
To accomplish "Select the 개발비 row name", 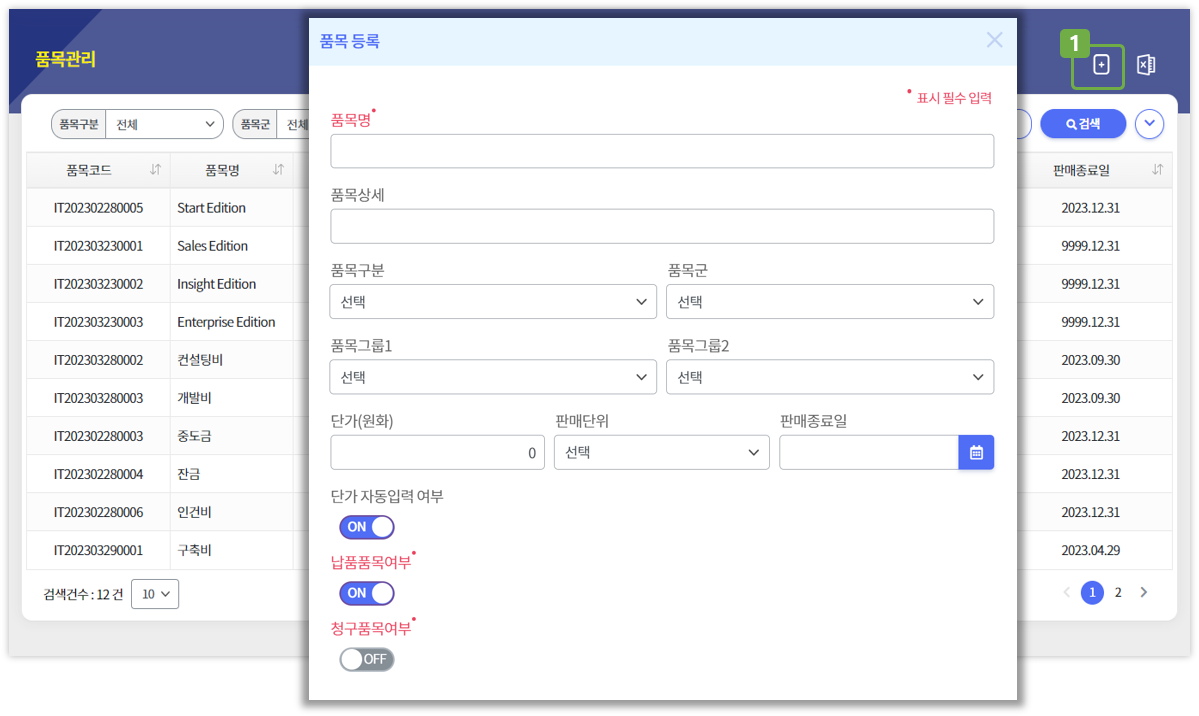I will (x=194, y=399).
